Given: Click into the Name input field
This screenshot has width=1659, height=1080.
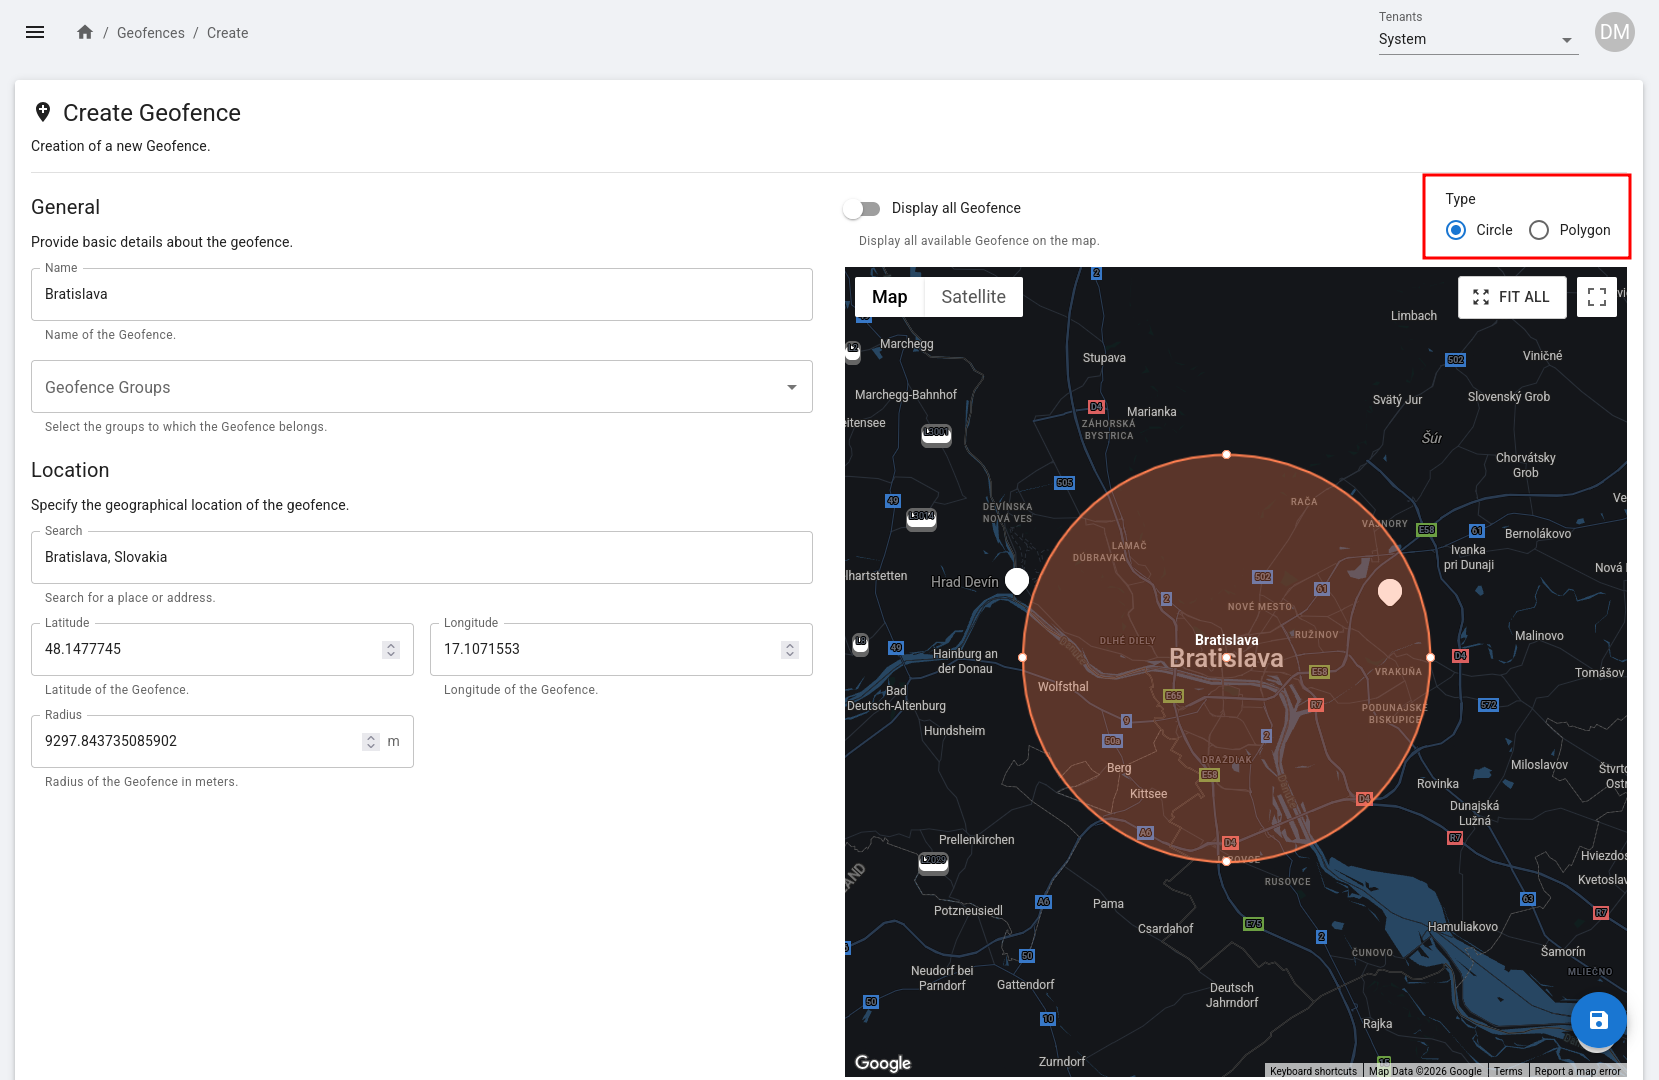Looking at the screenshot, I should pyautogui.click(x=421, y=294).
